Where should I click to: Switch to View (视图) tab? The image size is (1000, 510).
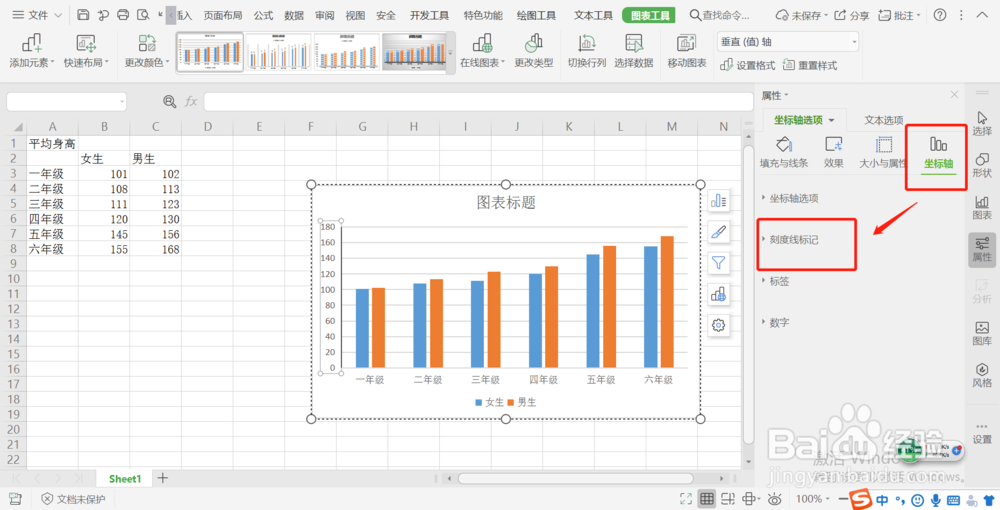(355, 15)
